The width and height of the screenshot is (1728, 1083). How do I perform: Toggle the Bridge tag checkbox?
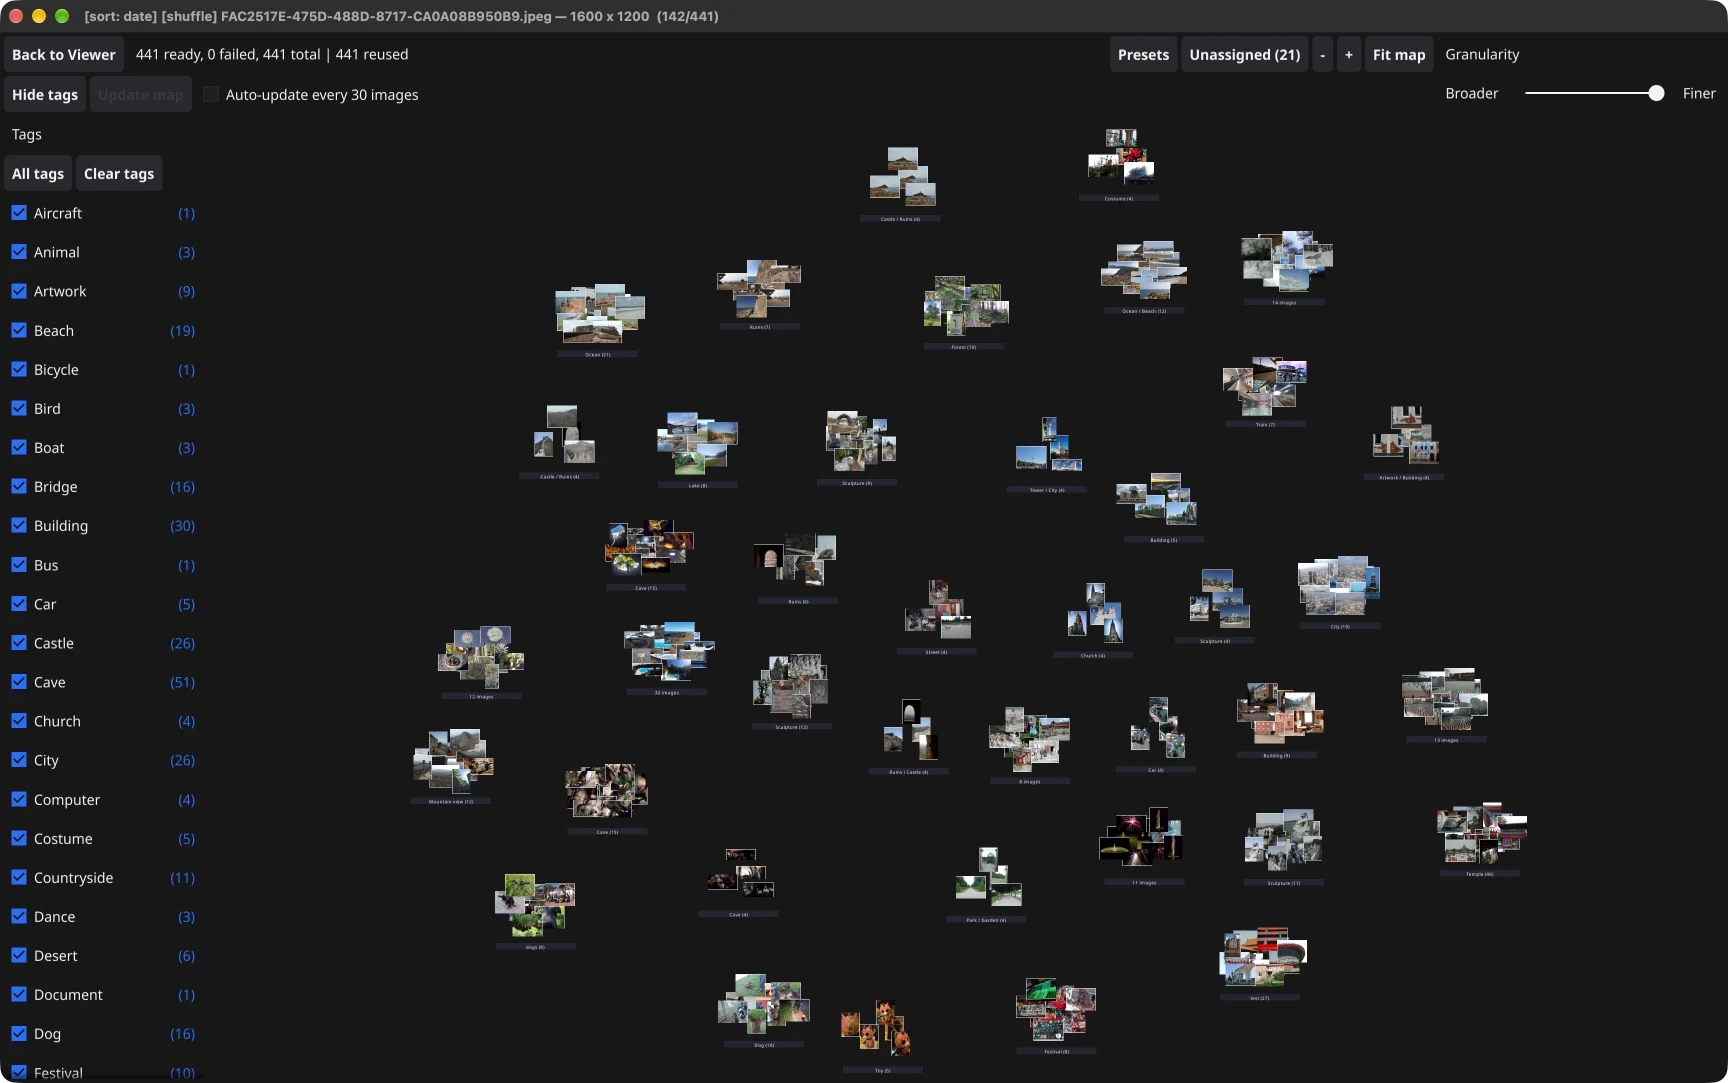(x=19, y=486)
